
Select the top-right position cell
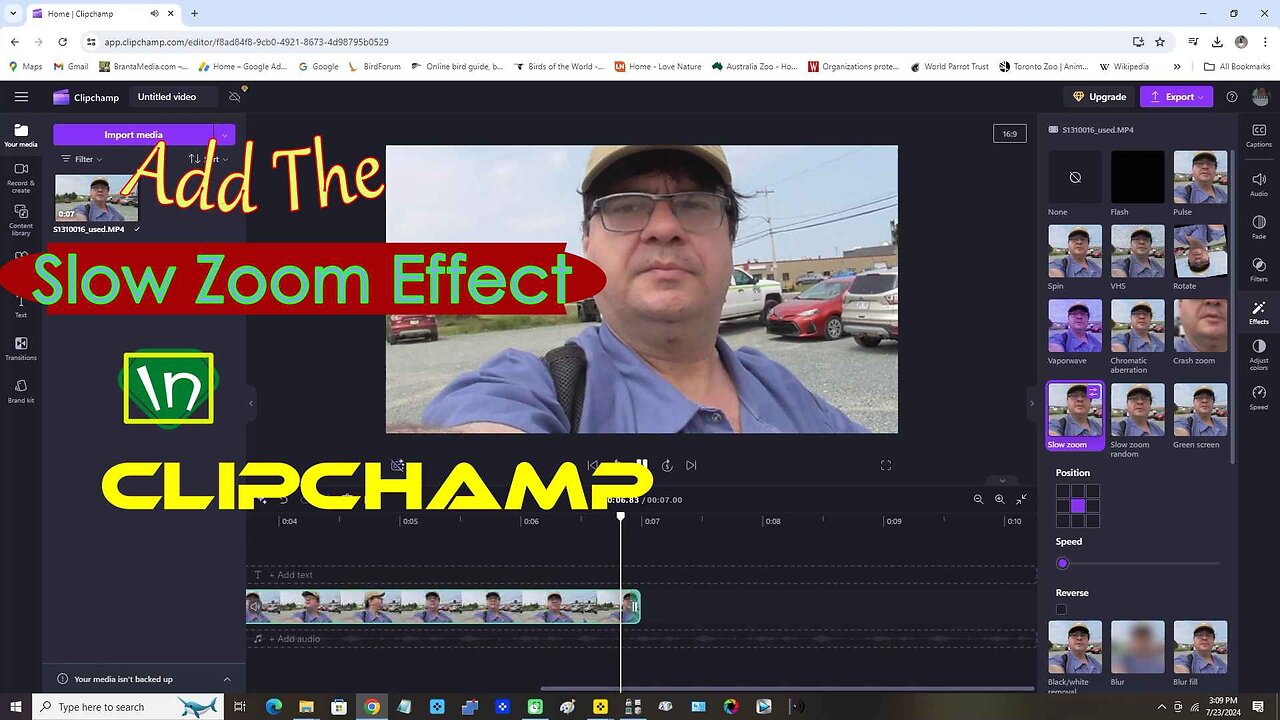point(1092,491)
